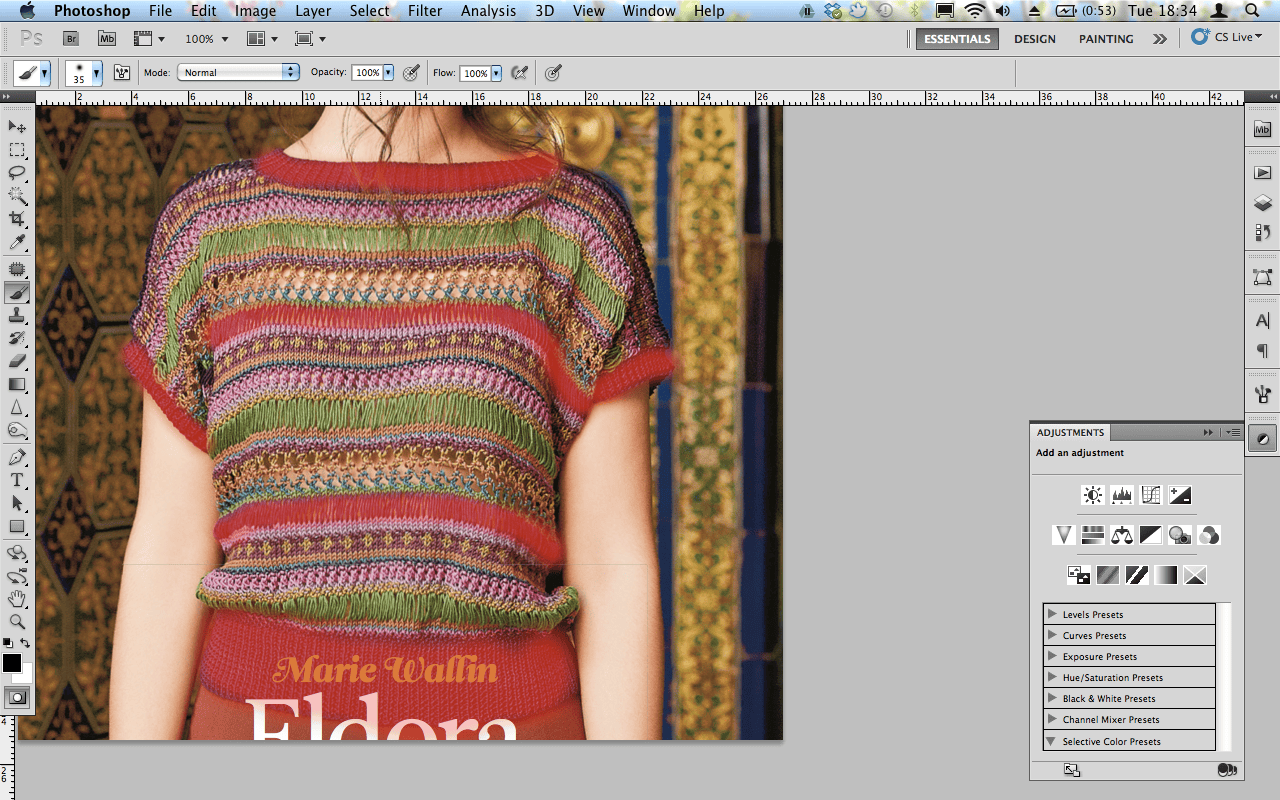Enable airbrush mode
The width and height of the screenshot is (1280, 800).
pos(519,72)
